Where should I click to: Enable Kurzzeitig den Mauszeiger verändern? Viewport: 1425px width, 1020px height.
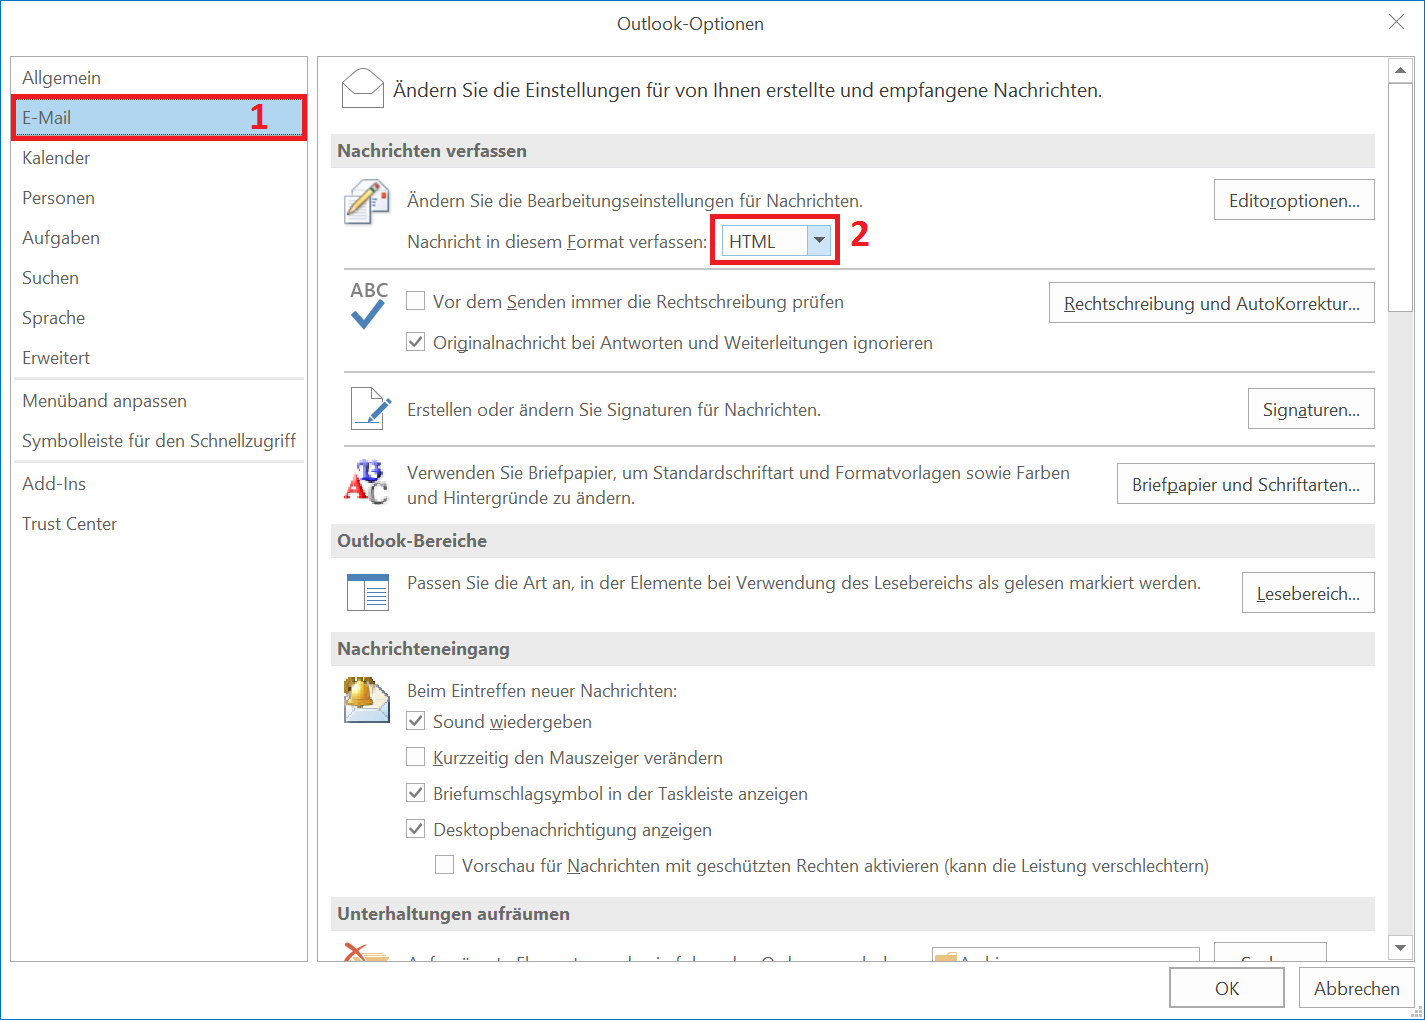(x=416, y=757)
